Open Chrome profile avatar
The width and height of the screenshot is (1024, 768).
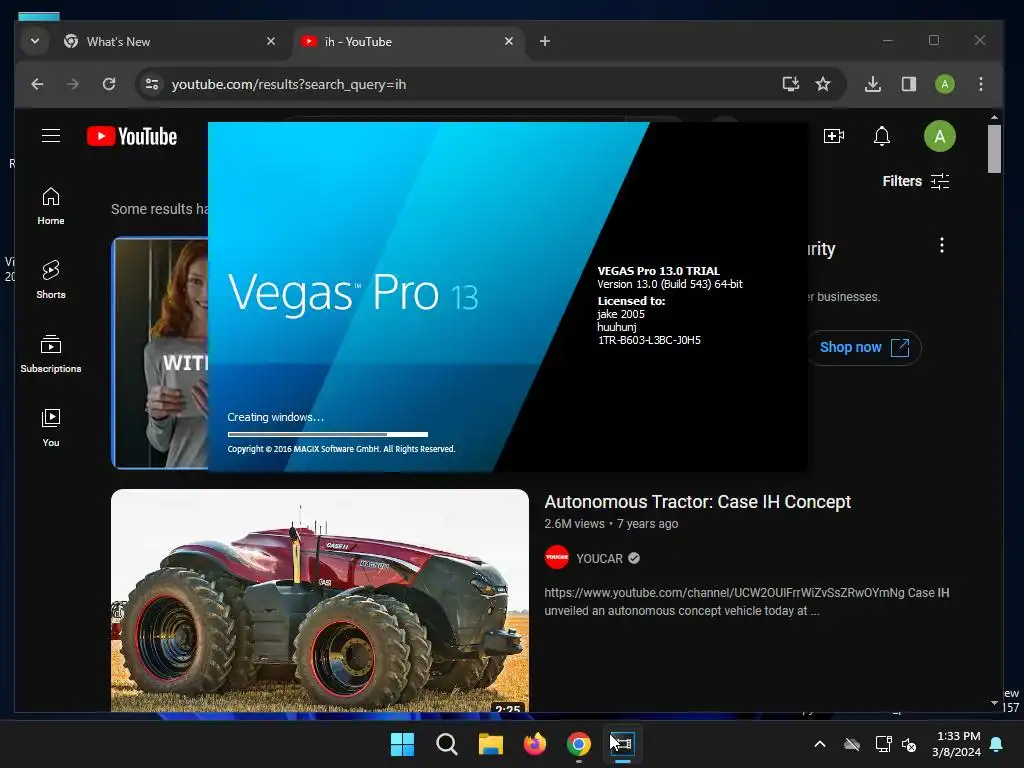tap(944, 84)
